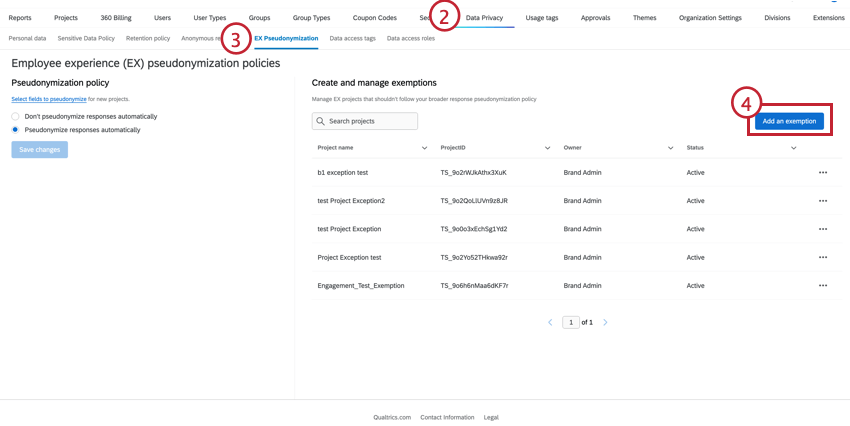Go to next page arrow

(x=605, y=323)
